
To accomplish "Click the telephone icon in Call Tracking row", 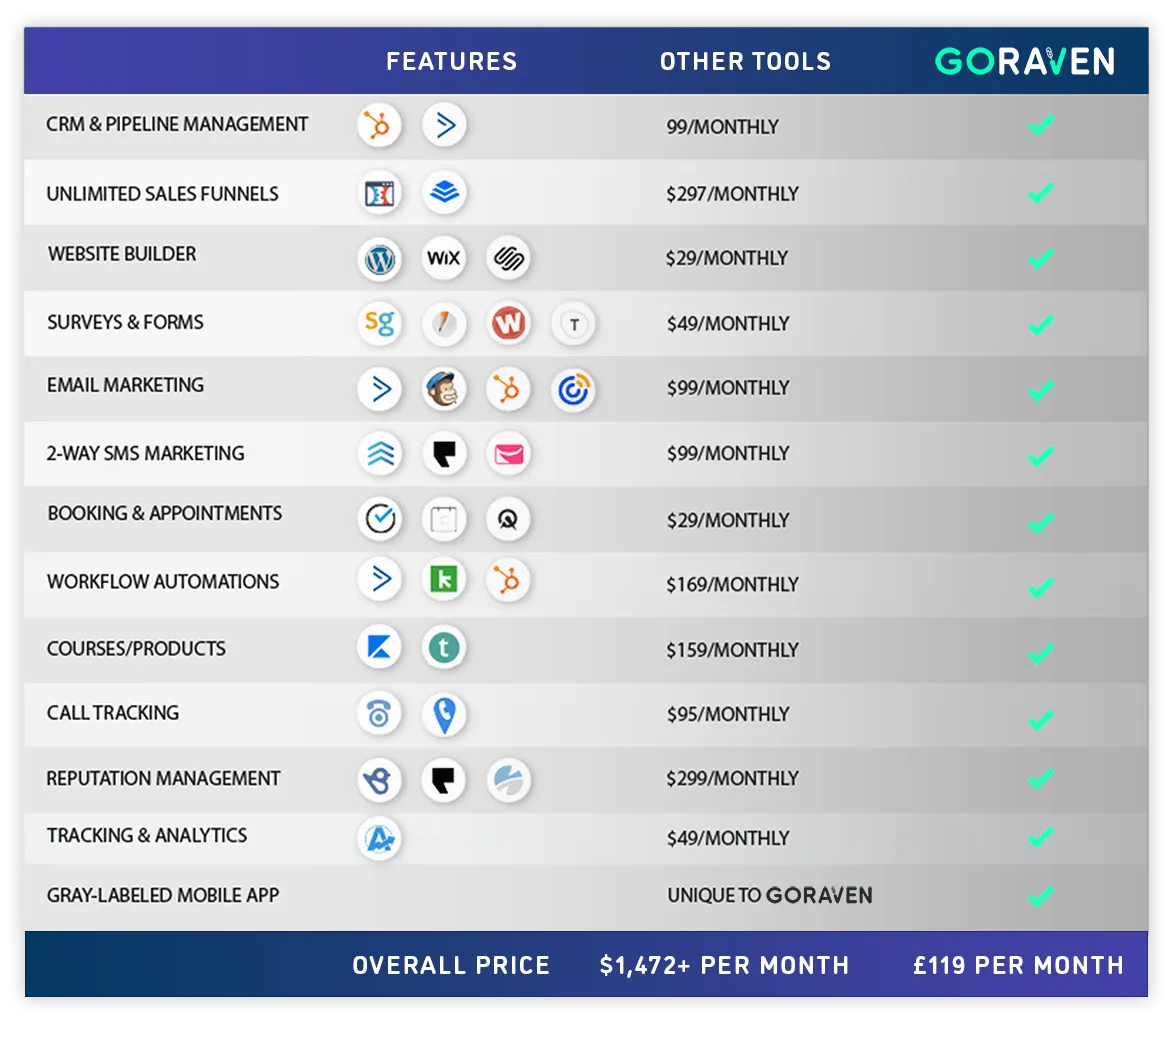I will (379, 713).
